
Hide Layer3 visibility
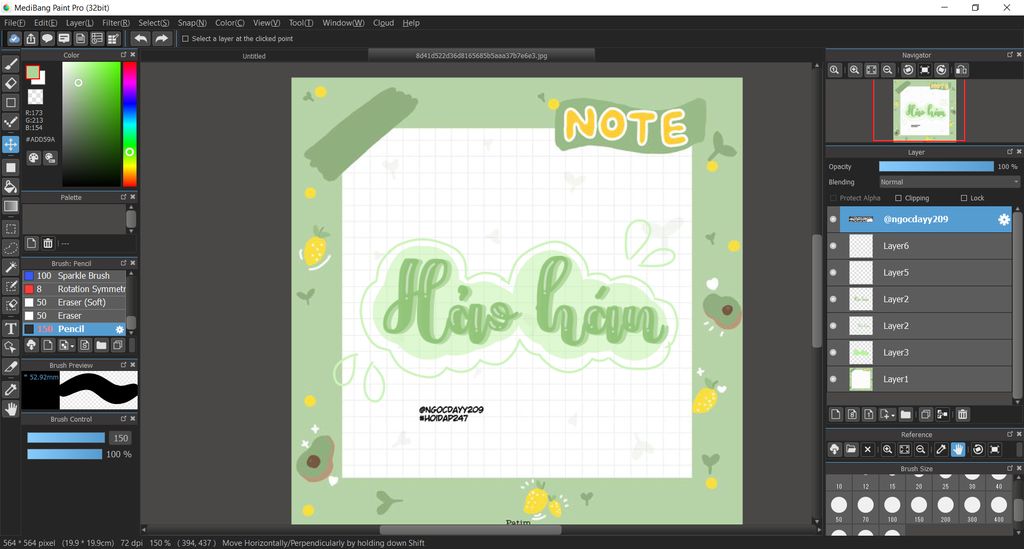tap(833, 353)
